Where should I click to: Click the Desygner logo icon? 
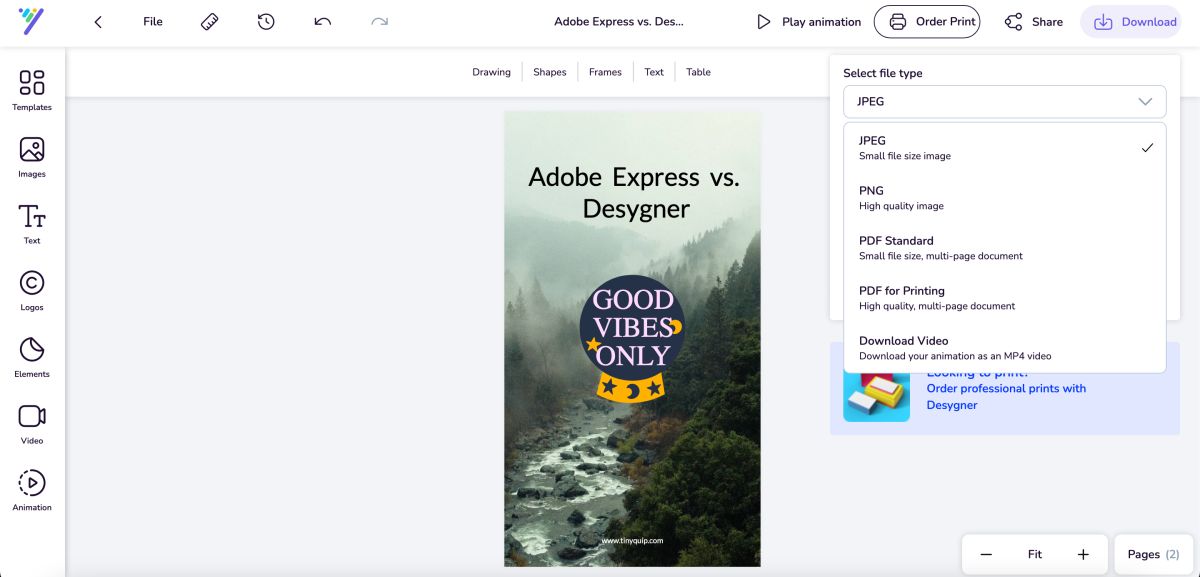coord(31,21)
